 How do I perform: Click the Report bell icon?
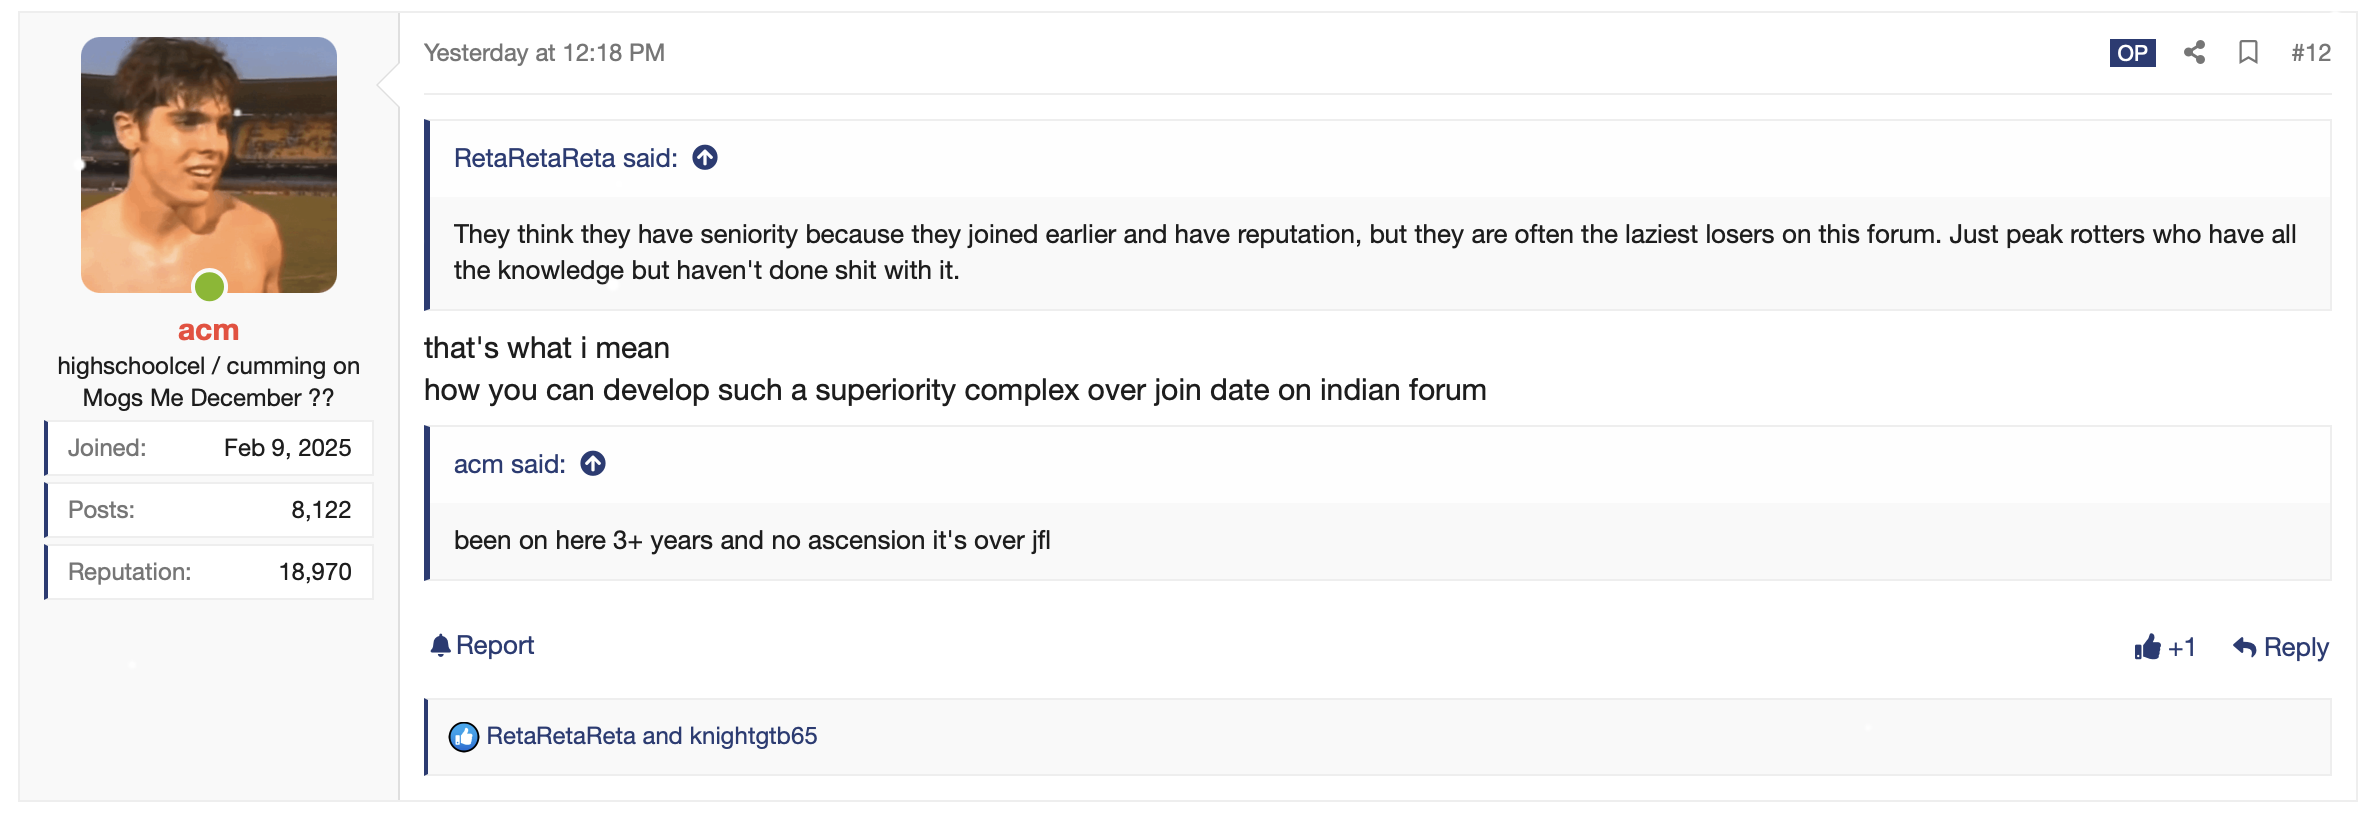click(x=440, y=646)
